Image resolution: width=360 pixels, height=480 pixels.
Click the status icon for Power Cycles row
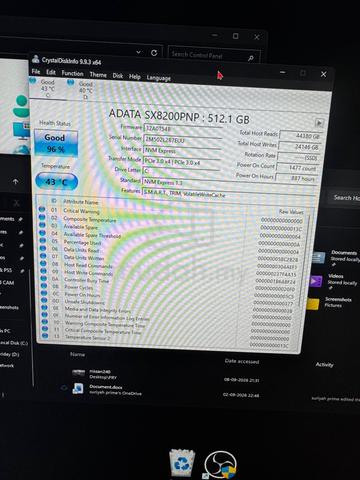44,285
